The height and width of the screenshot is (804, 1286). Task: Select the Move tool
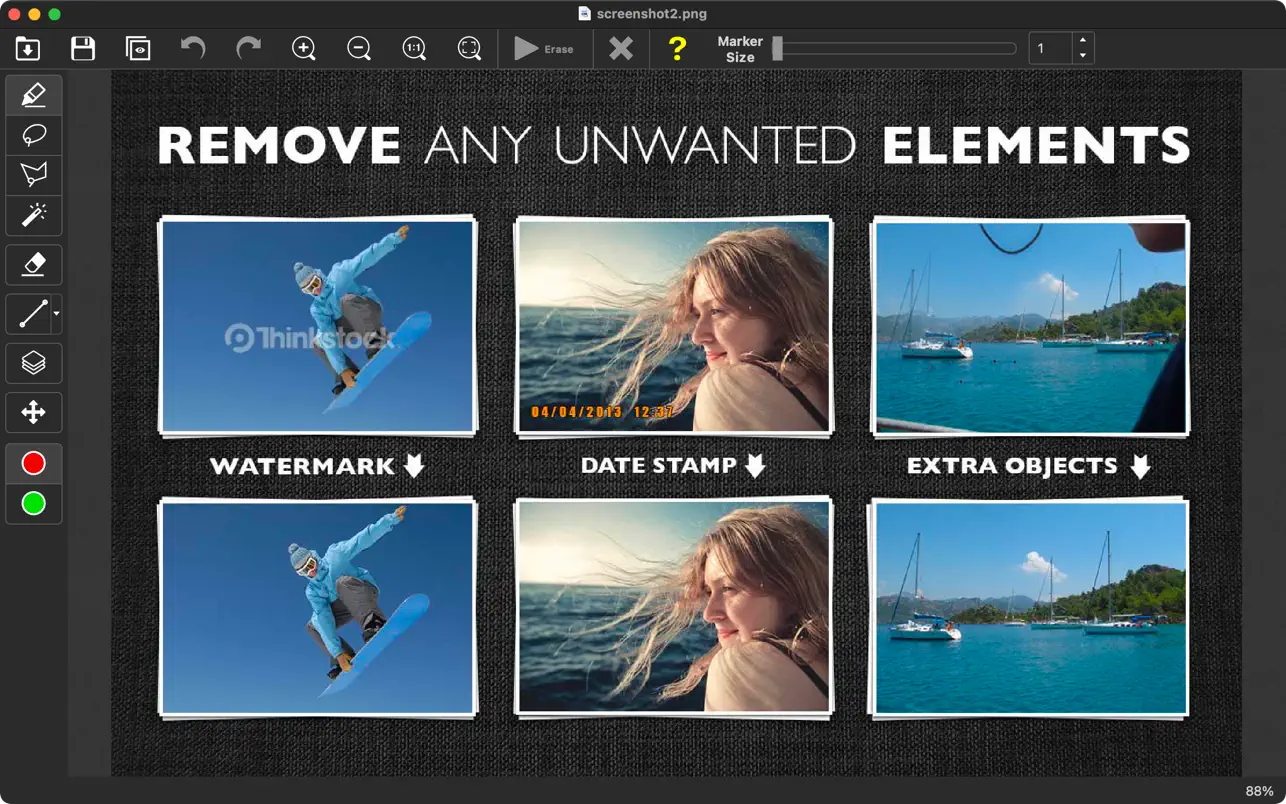coord(33,412)
